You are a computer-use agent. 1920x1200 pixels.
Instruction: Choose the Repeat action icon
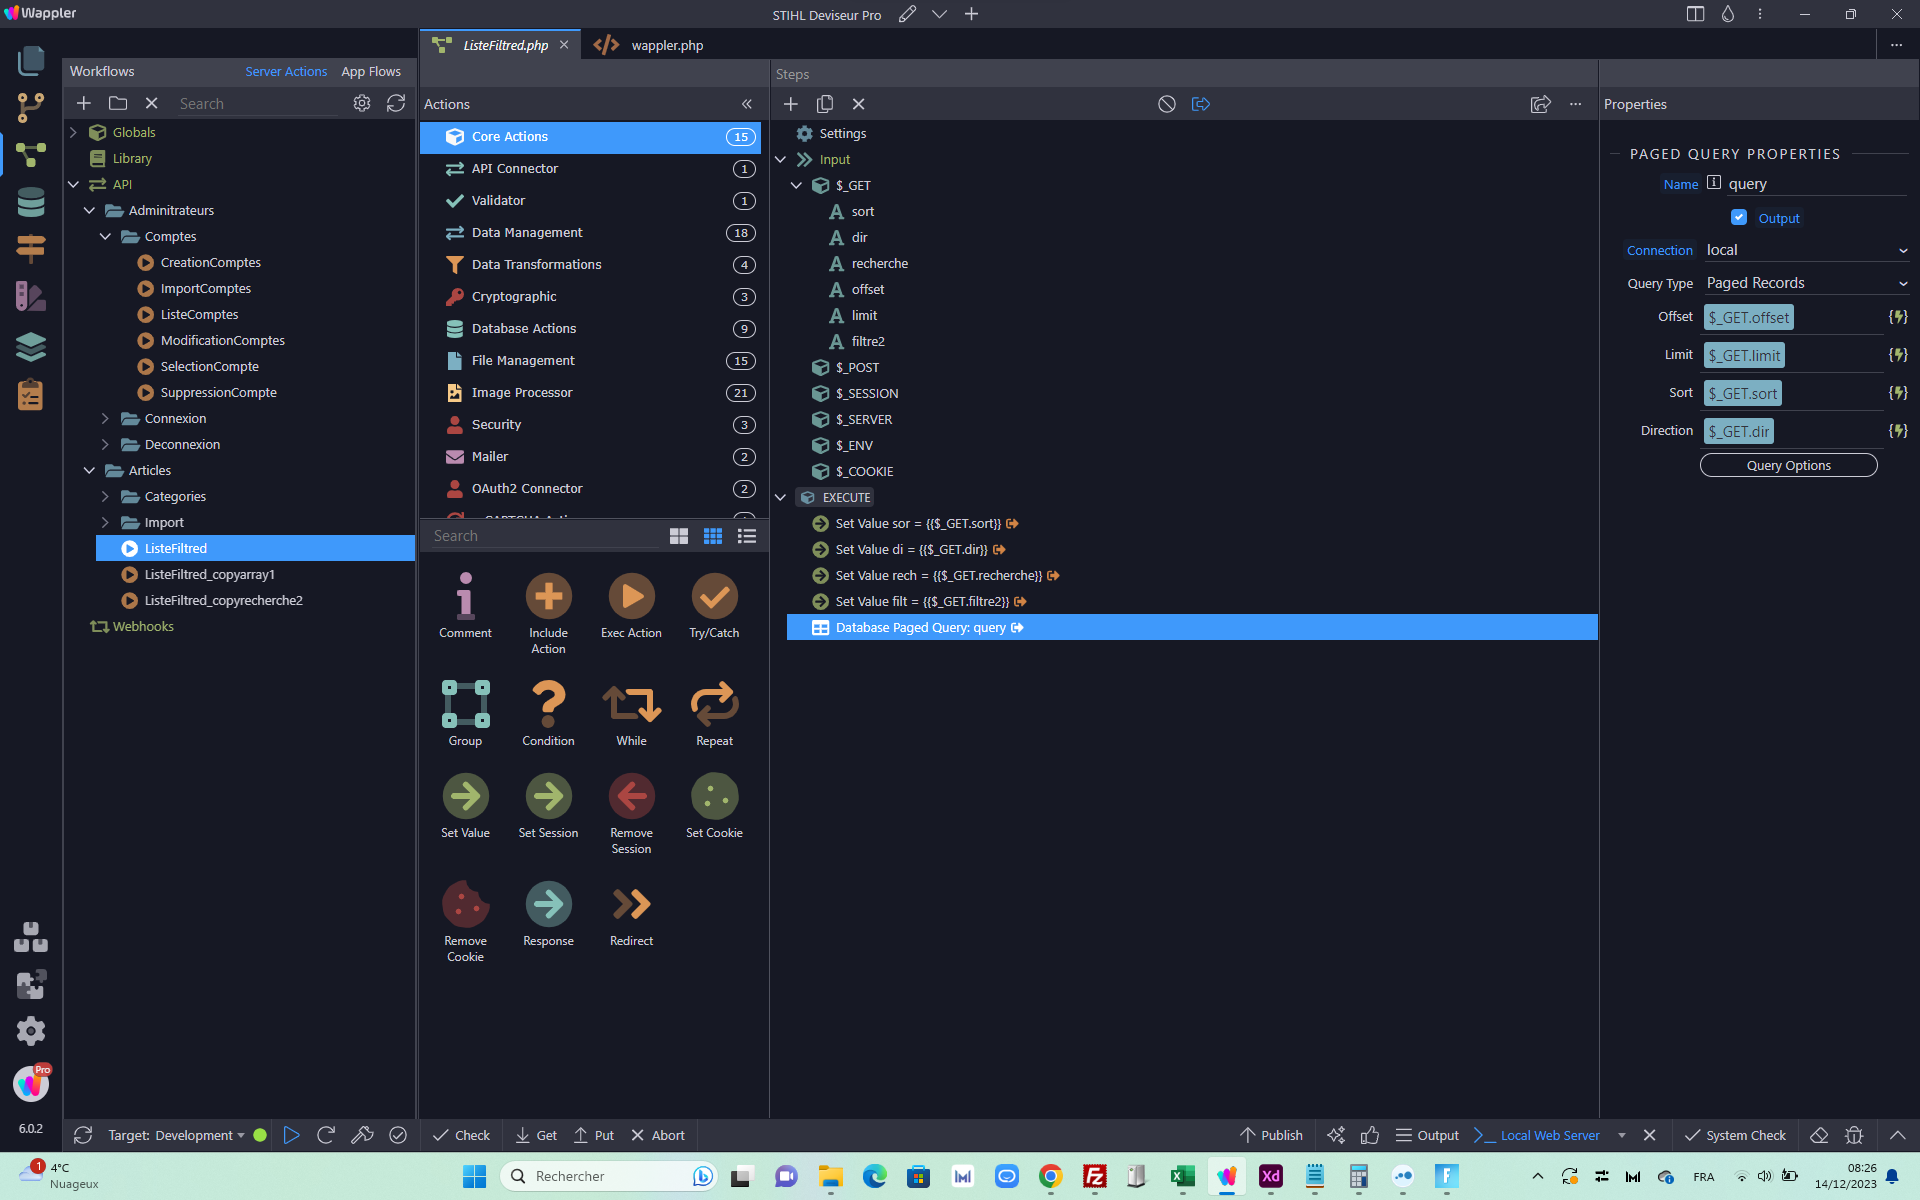pos(714,704)
